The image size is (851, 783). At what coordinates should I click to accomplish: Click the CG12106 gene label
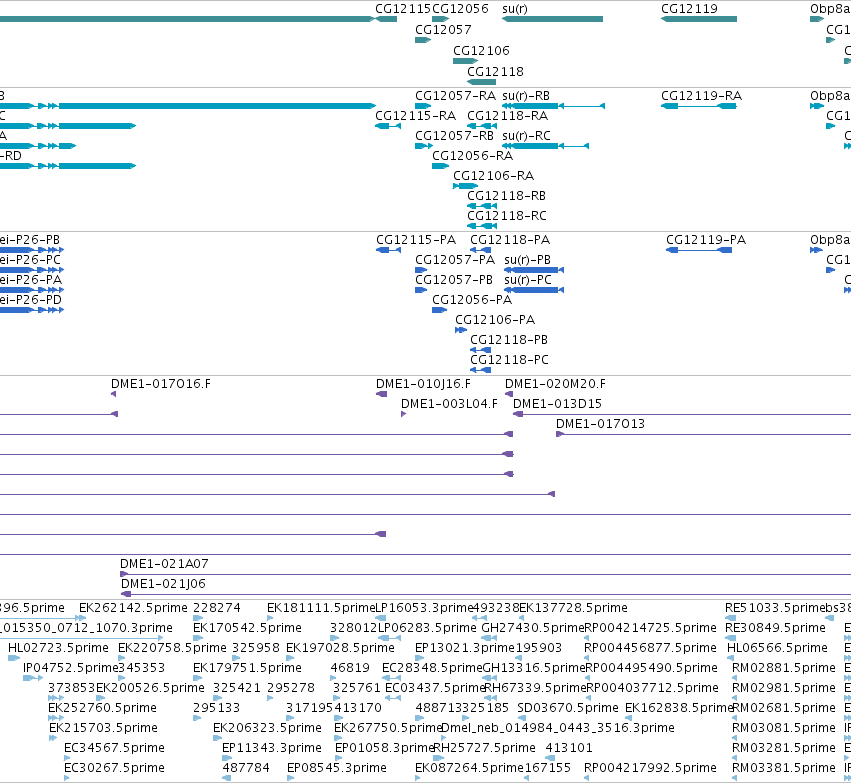click(x=481, y=50)
